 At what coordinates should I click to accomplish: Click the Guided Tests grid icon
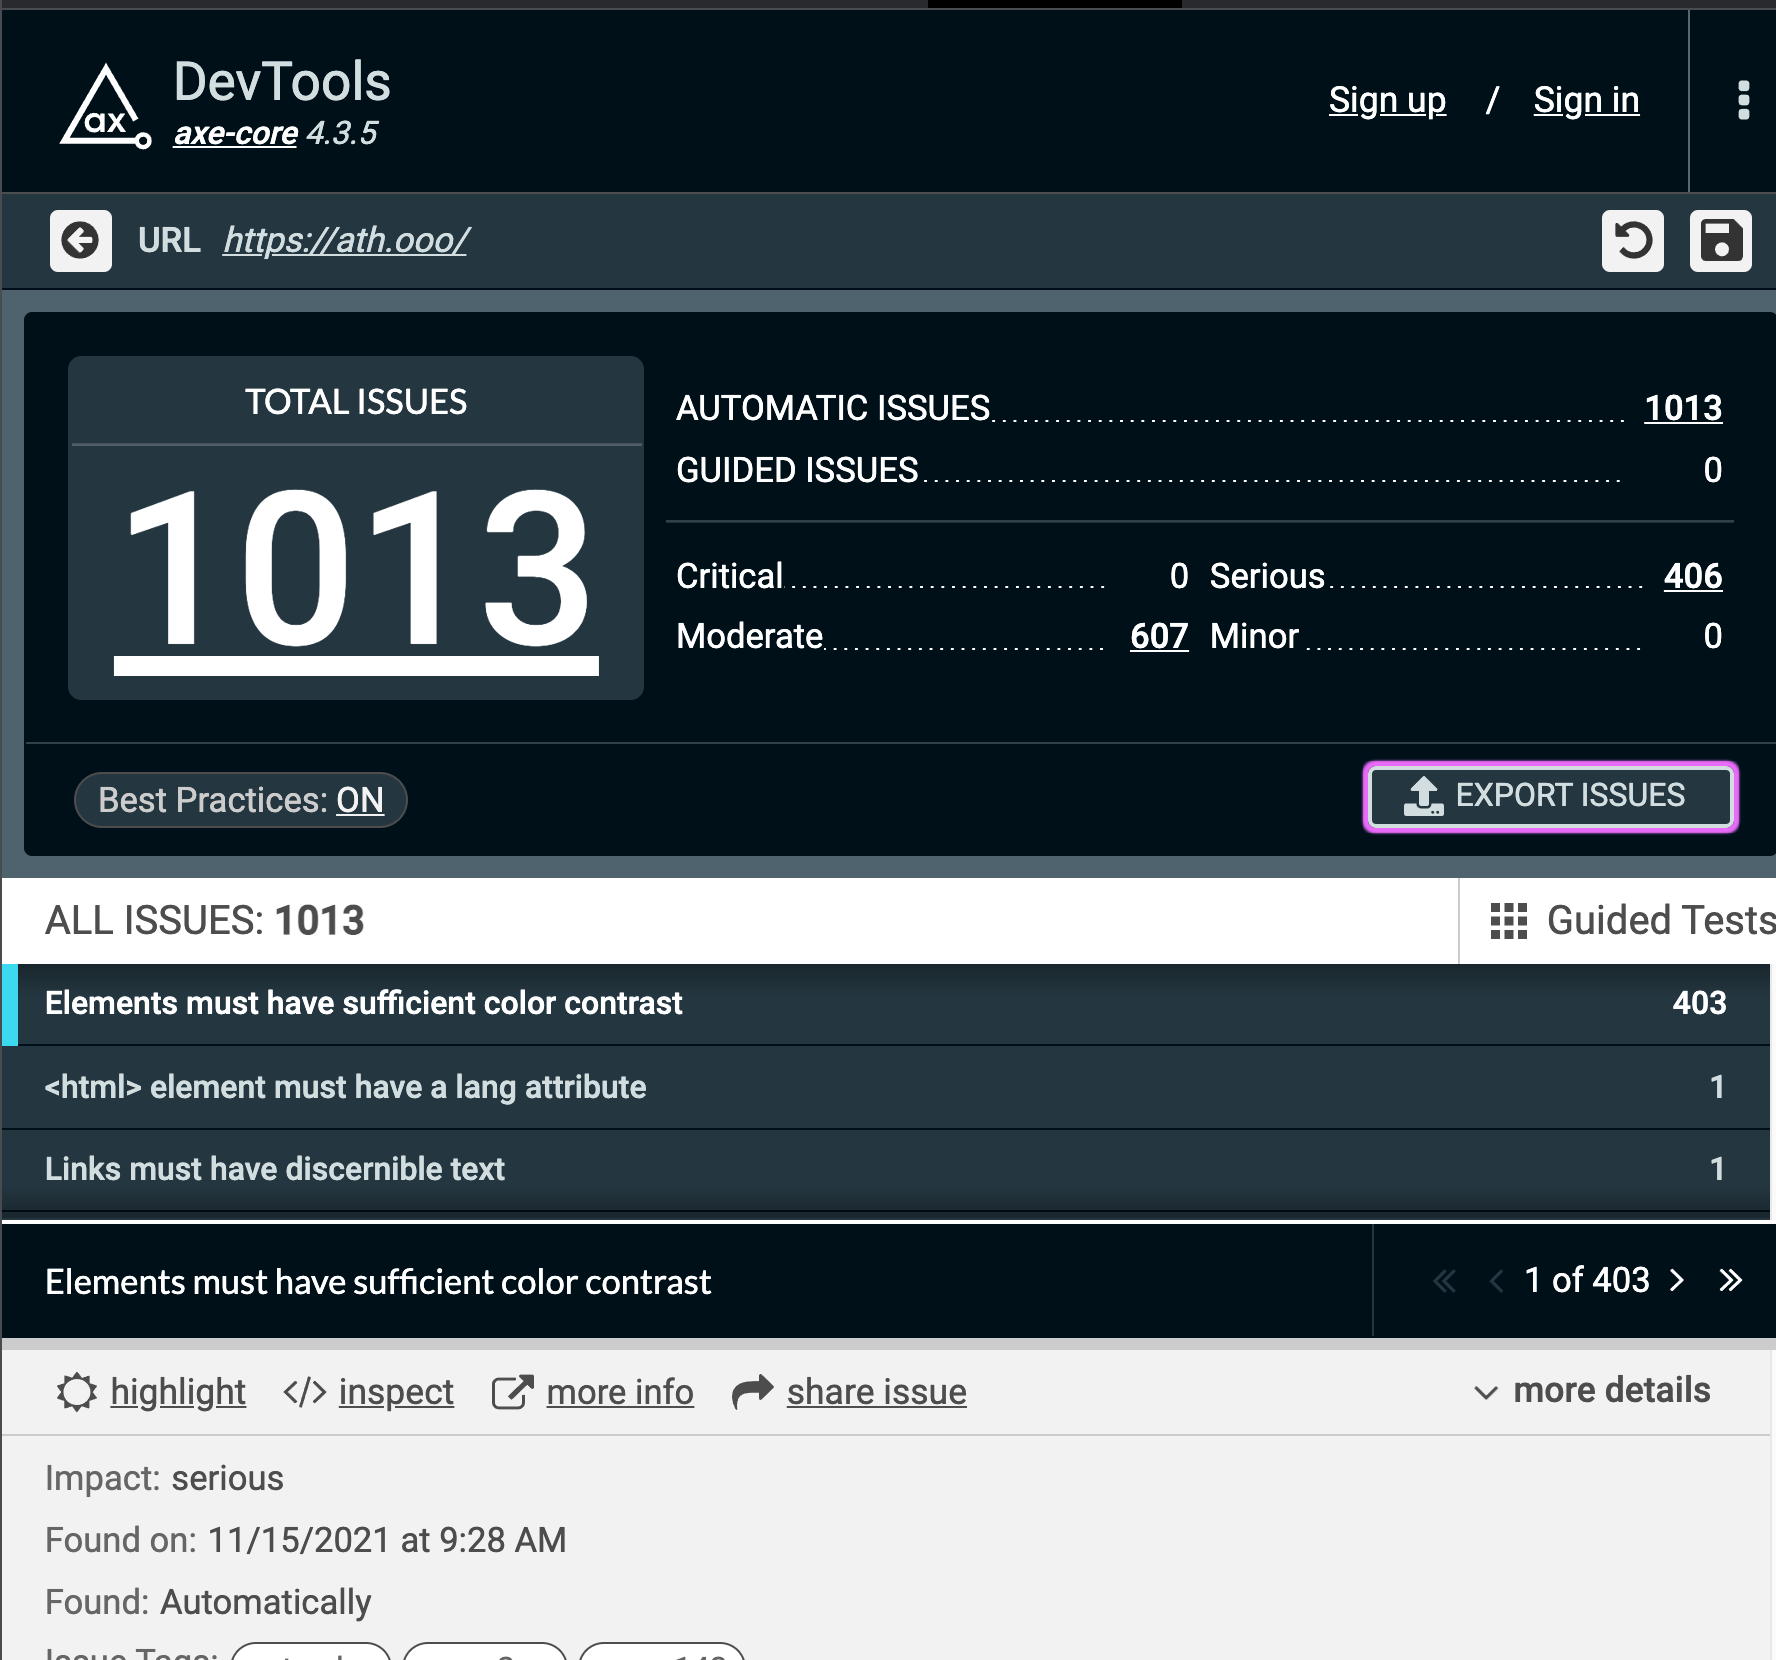point(1509,921)
